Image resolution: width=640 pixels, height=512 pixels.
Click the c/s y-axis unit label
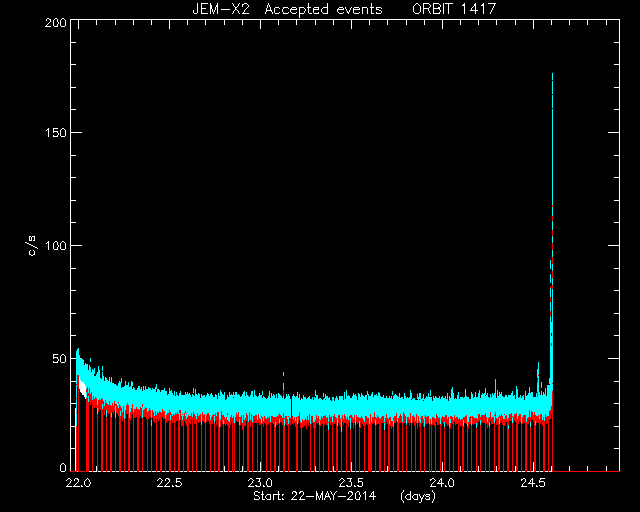coord(32,246)
